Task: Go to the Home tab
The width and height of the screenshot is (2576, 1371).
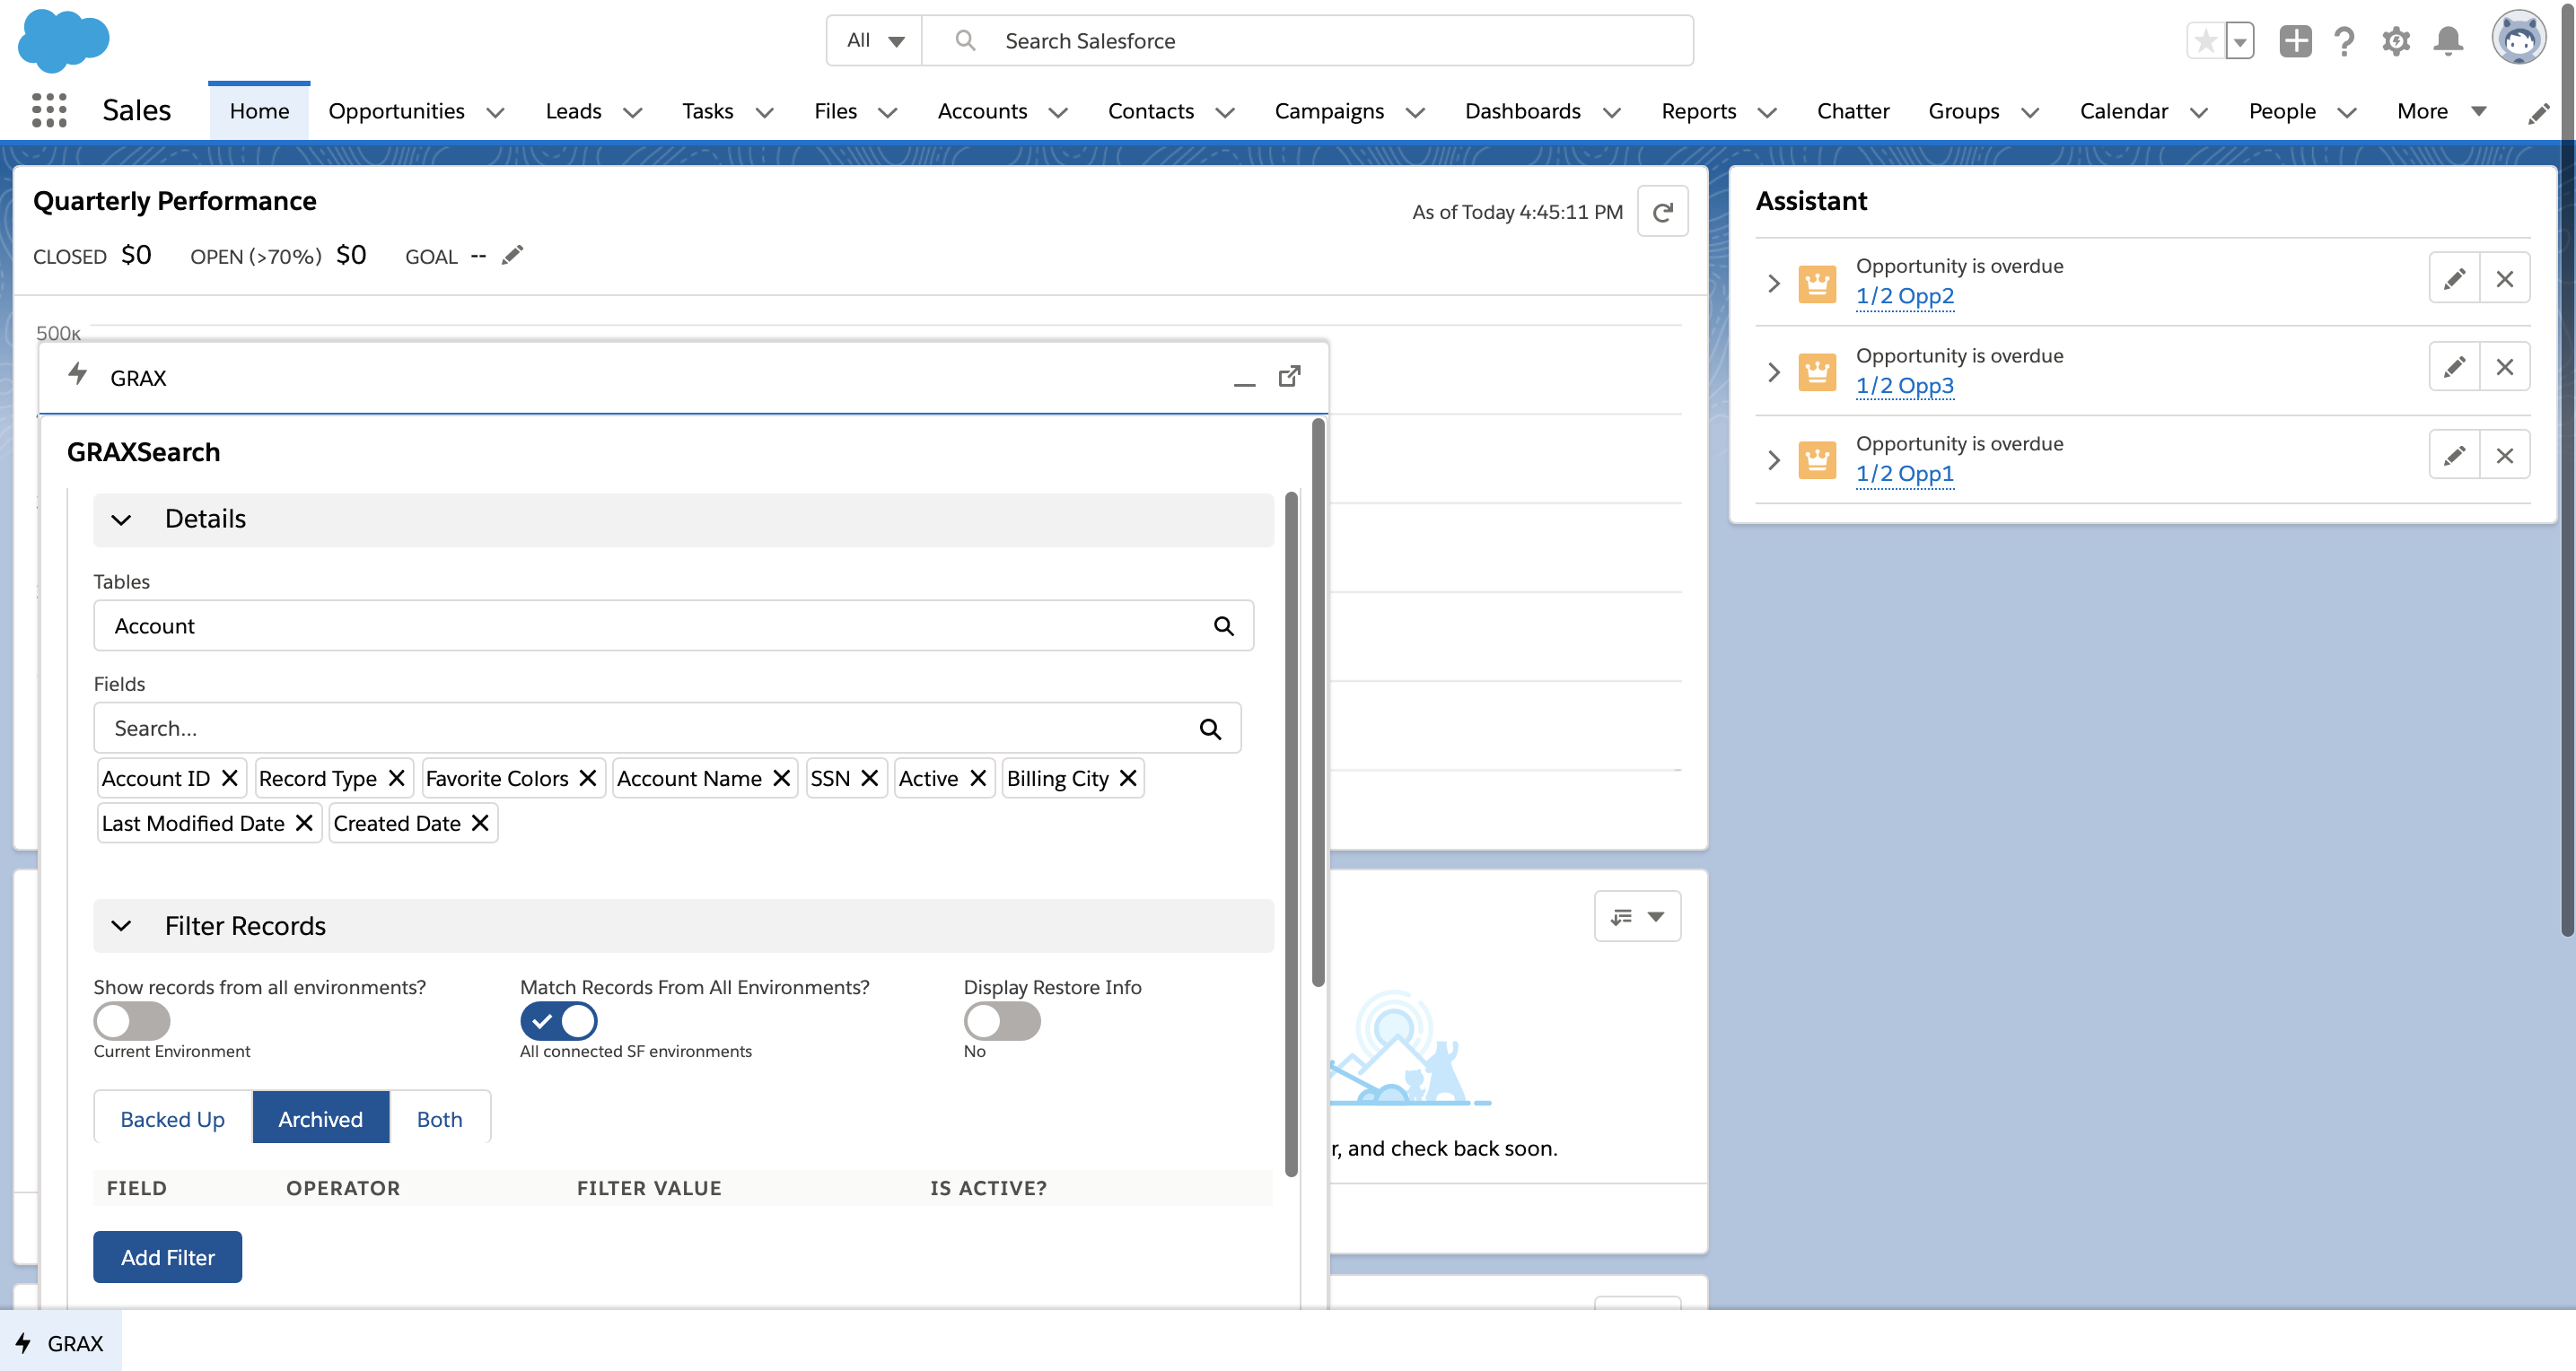Action: 259,111
